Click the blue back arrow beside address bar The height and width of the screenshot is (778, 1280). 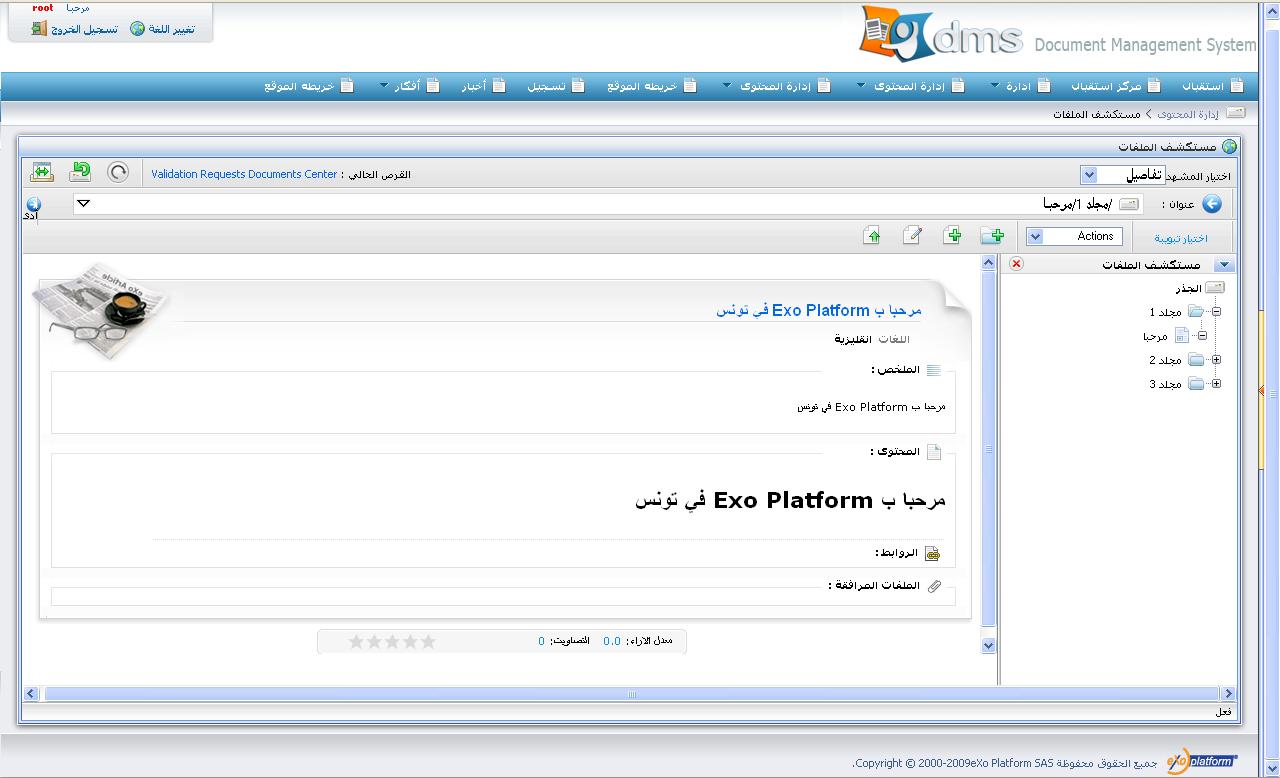pos(1212,204)
